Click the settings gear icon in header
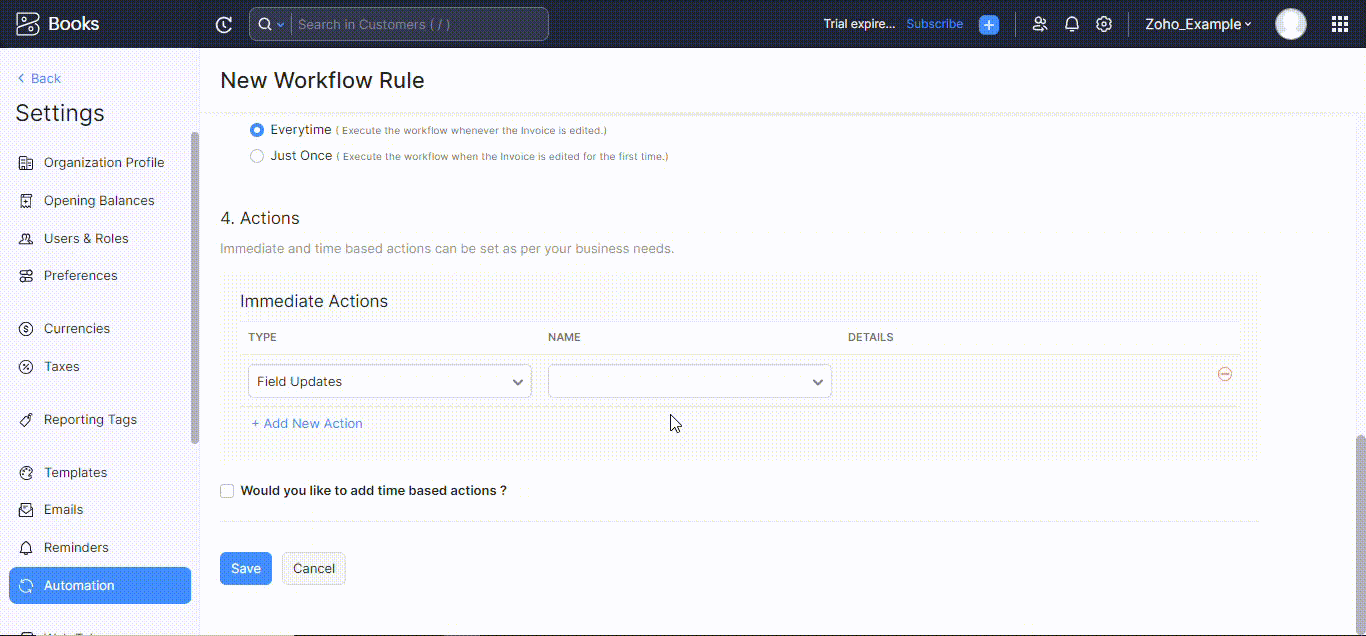 [x=1104, y=24]
